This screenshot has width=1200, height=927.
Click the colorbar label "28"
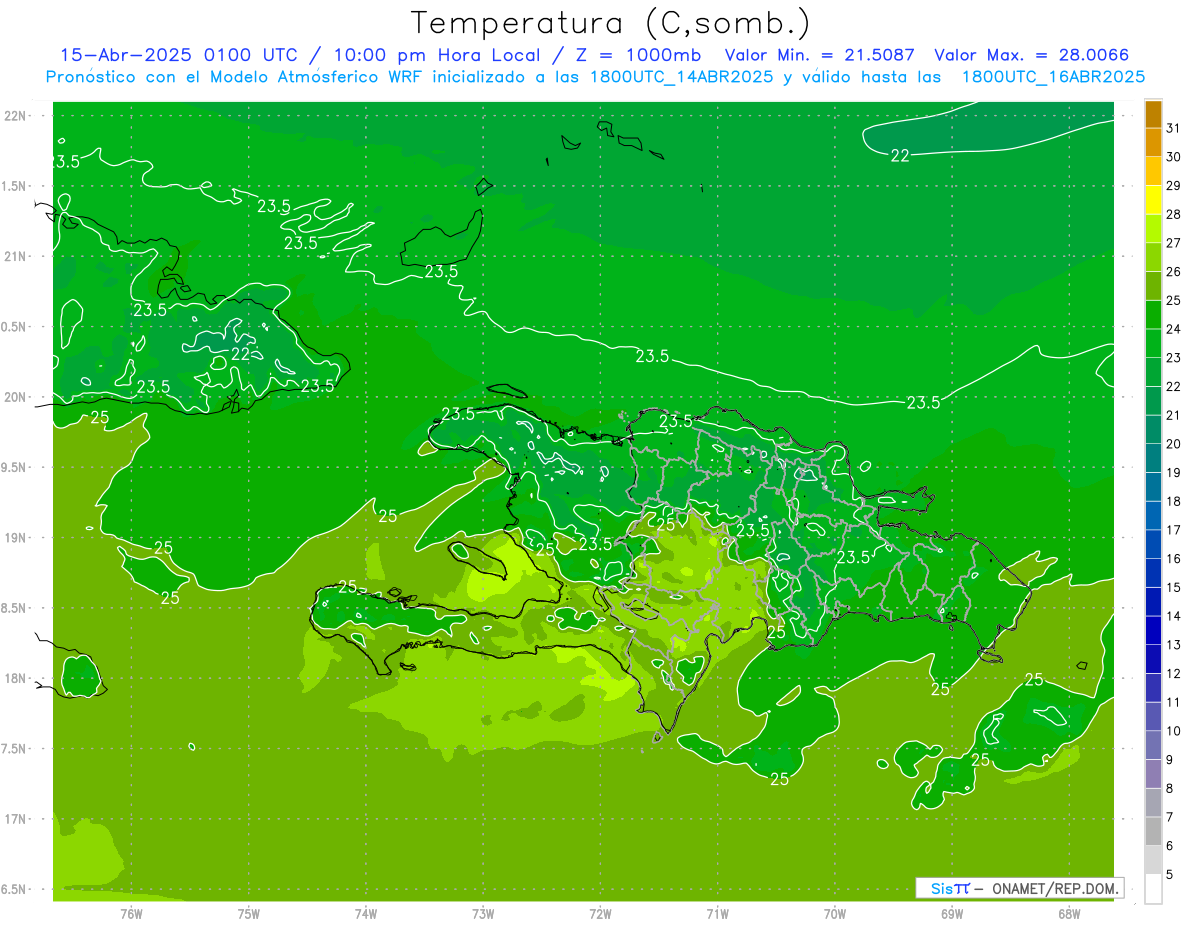click(x=1174, y=214)
